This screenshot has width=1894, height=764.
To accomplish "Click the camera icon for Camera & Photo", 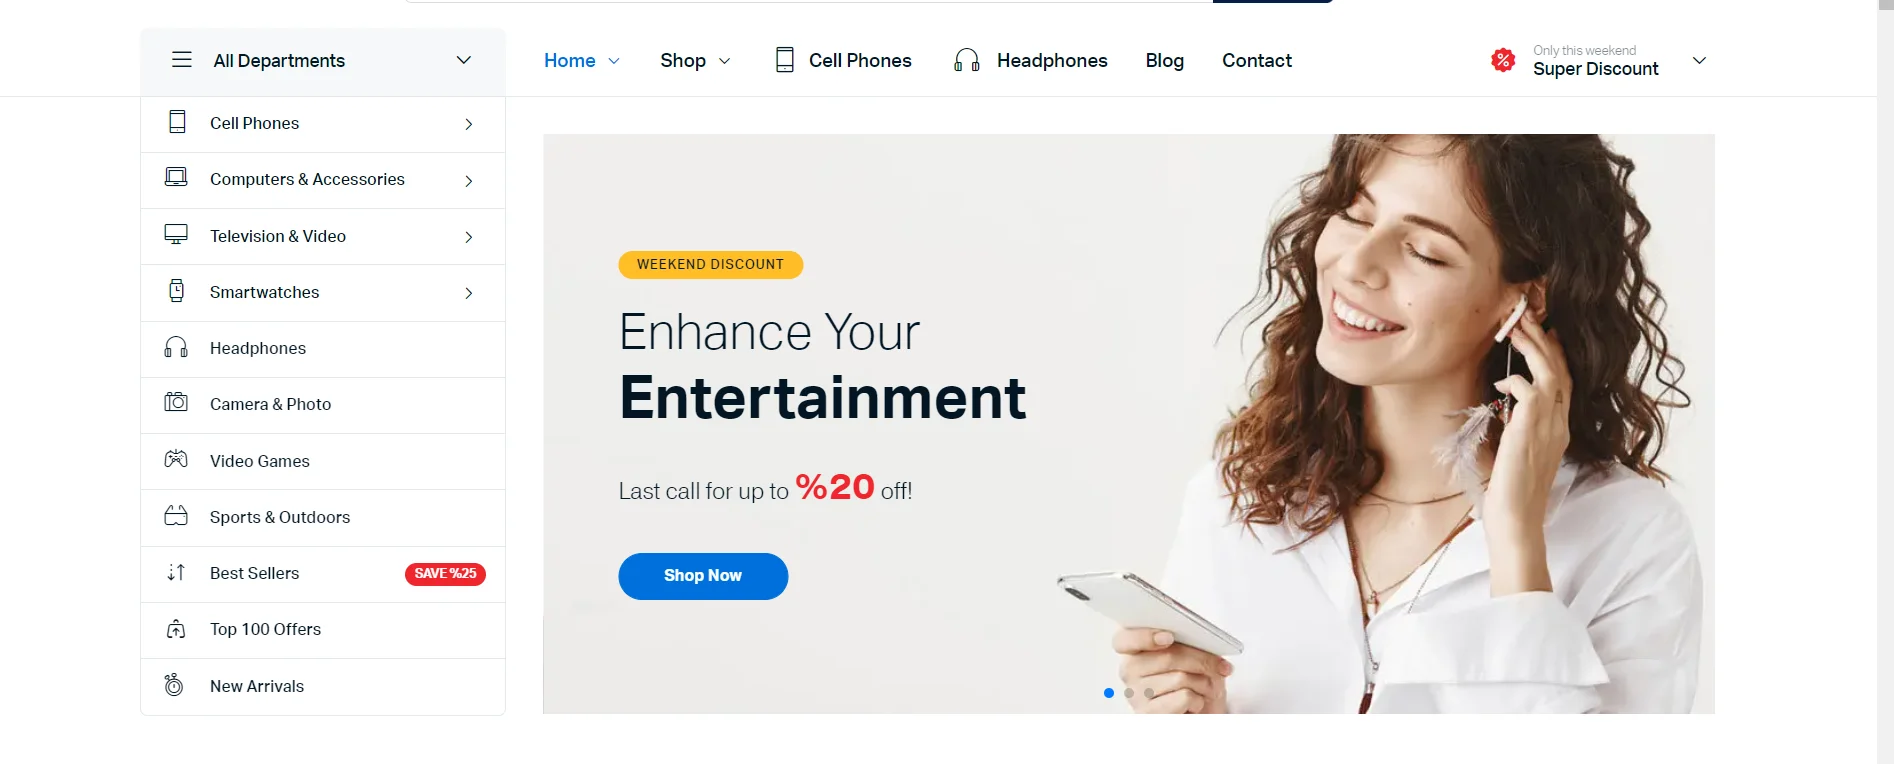I will click(x=176, y=402).
